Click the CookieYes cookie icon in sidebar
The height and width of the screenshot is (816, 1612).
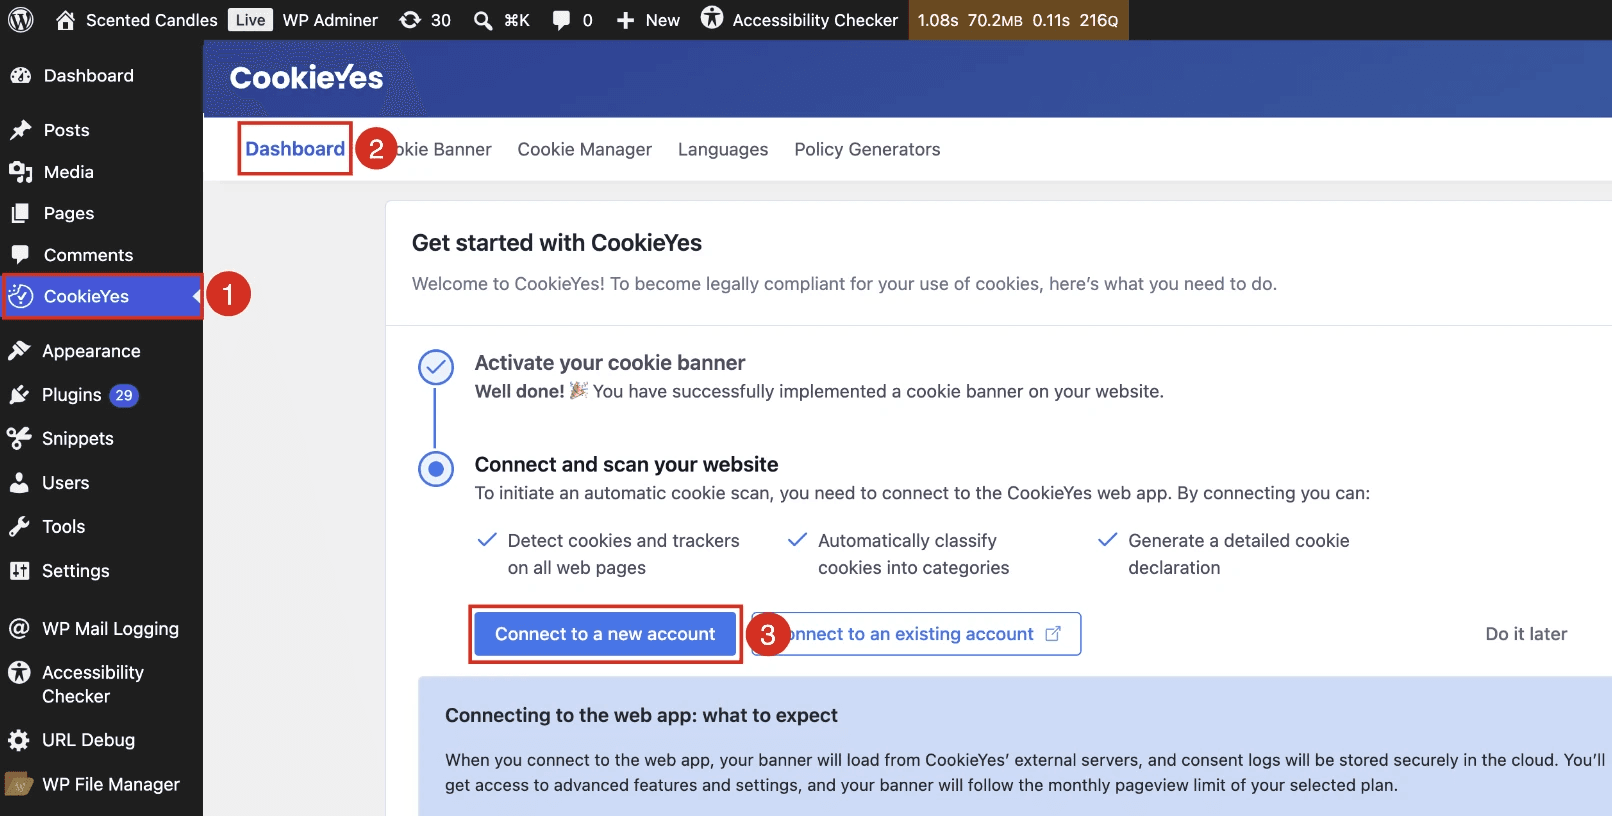[x=21, y=296]
